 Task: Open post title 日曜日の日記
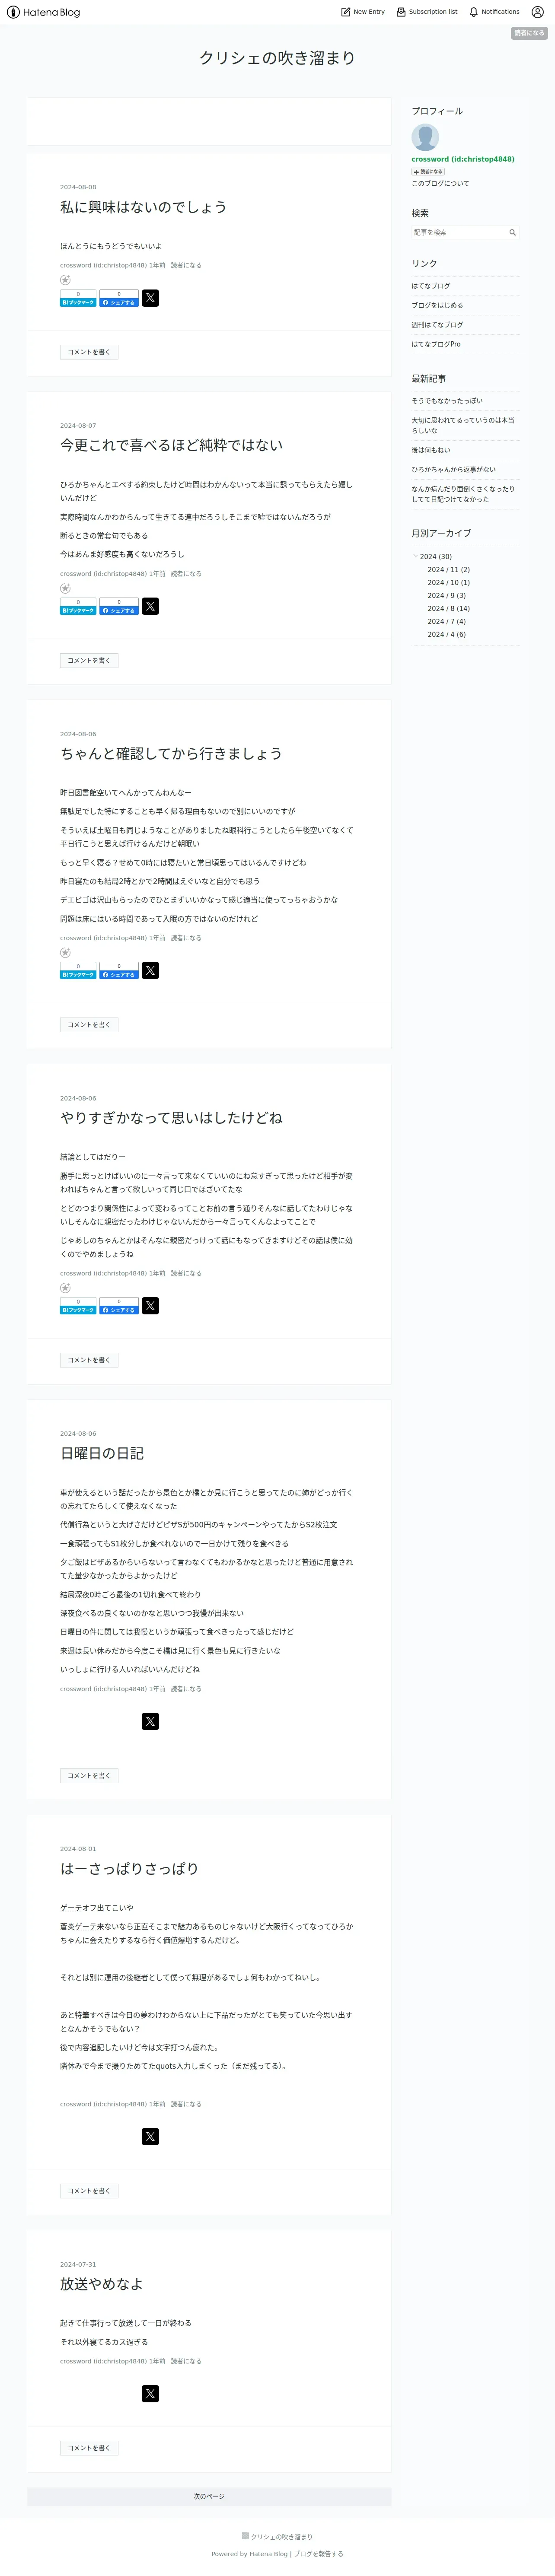(x=102, y=1453)
